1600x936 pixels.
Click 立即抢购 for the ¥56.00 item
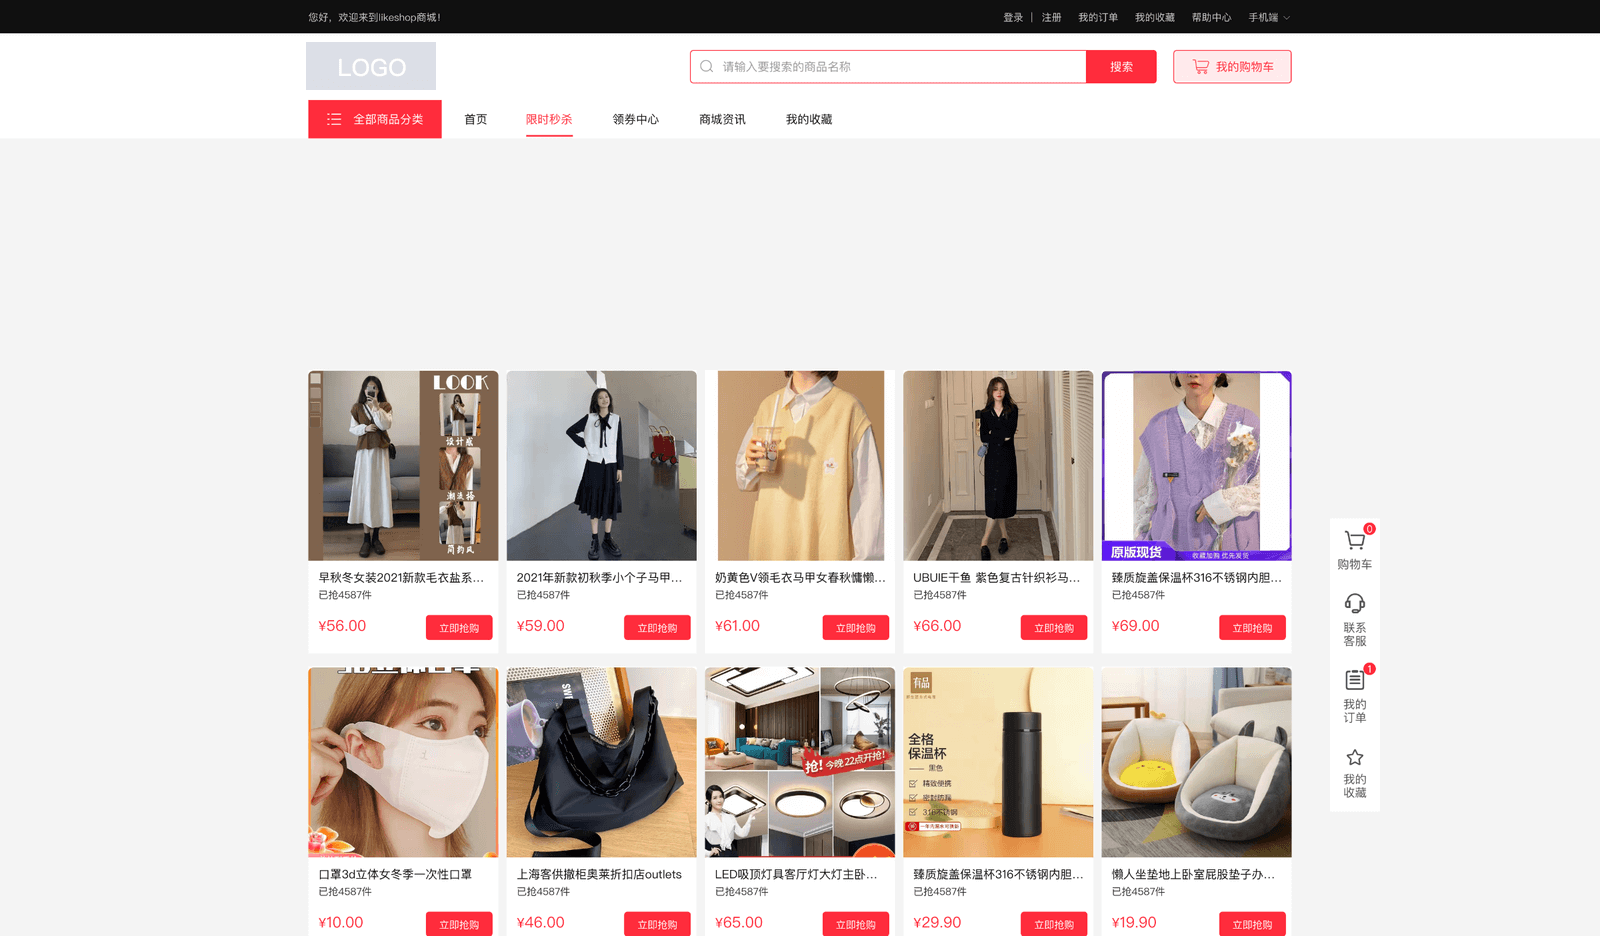(459, 628)
